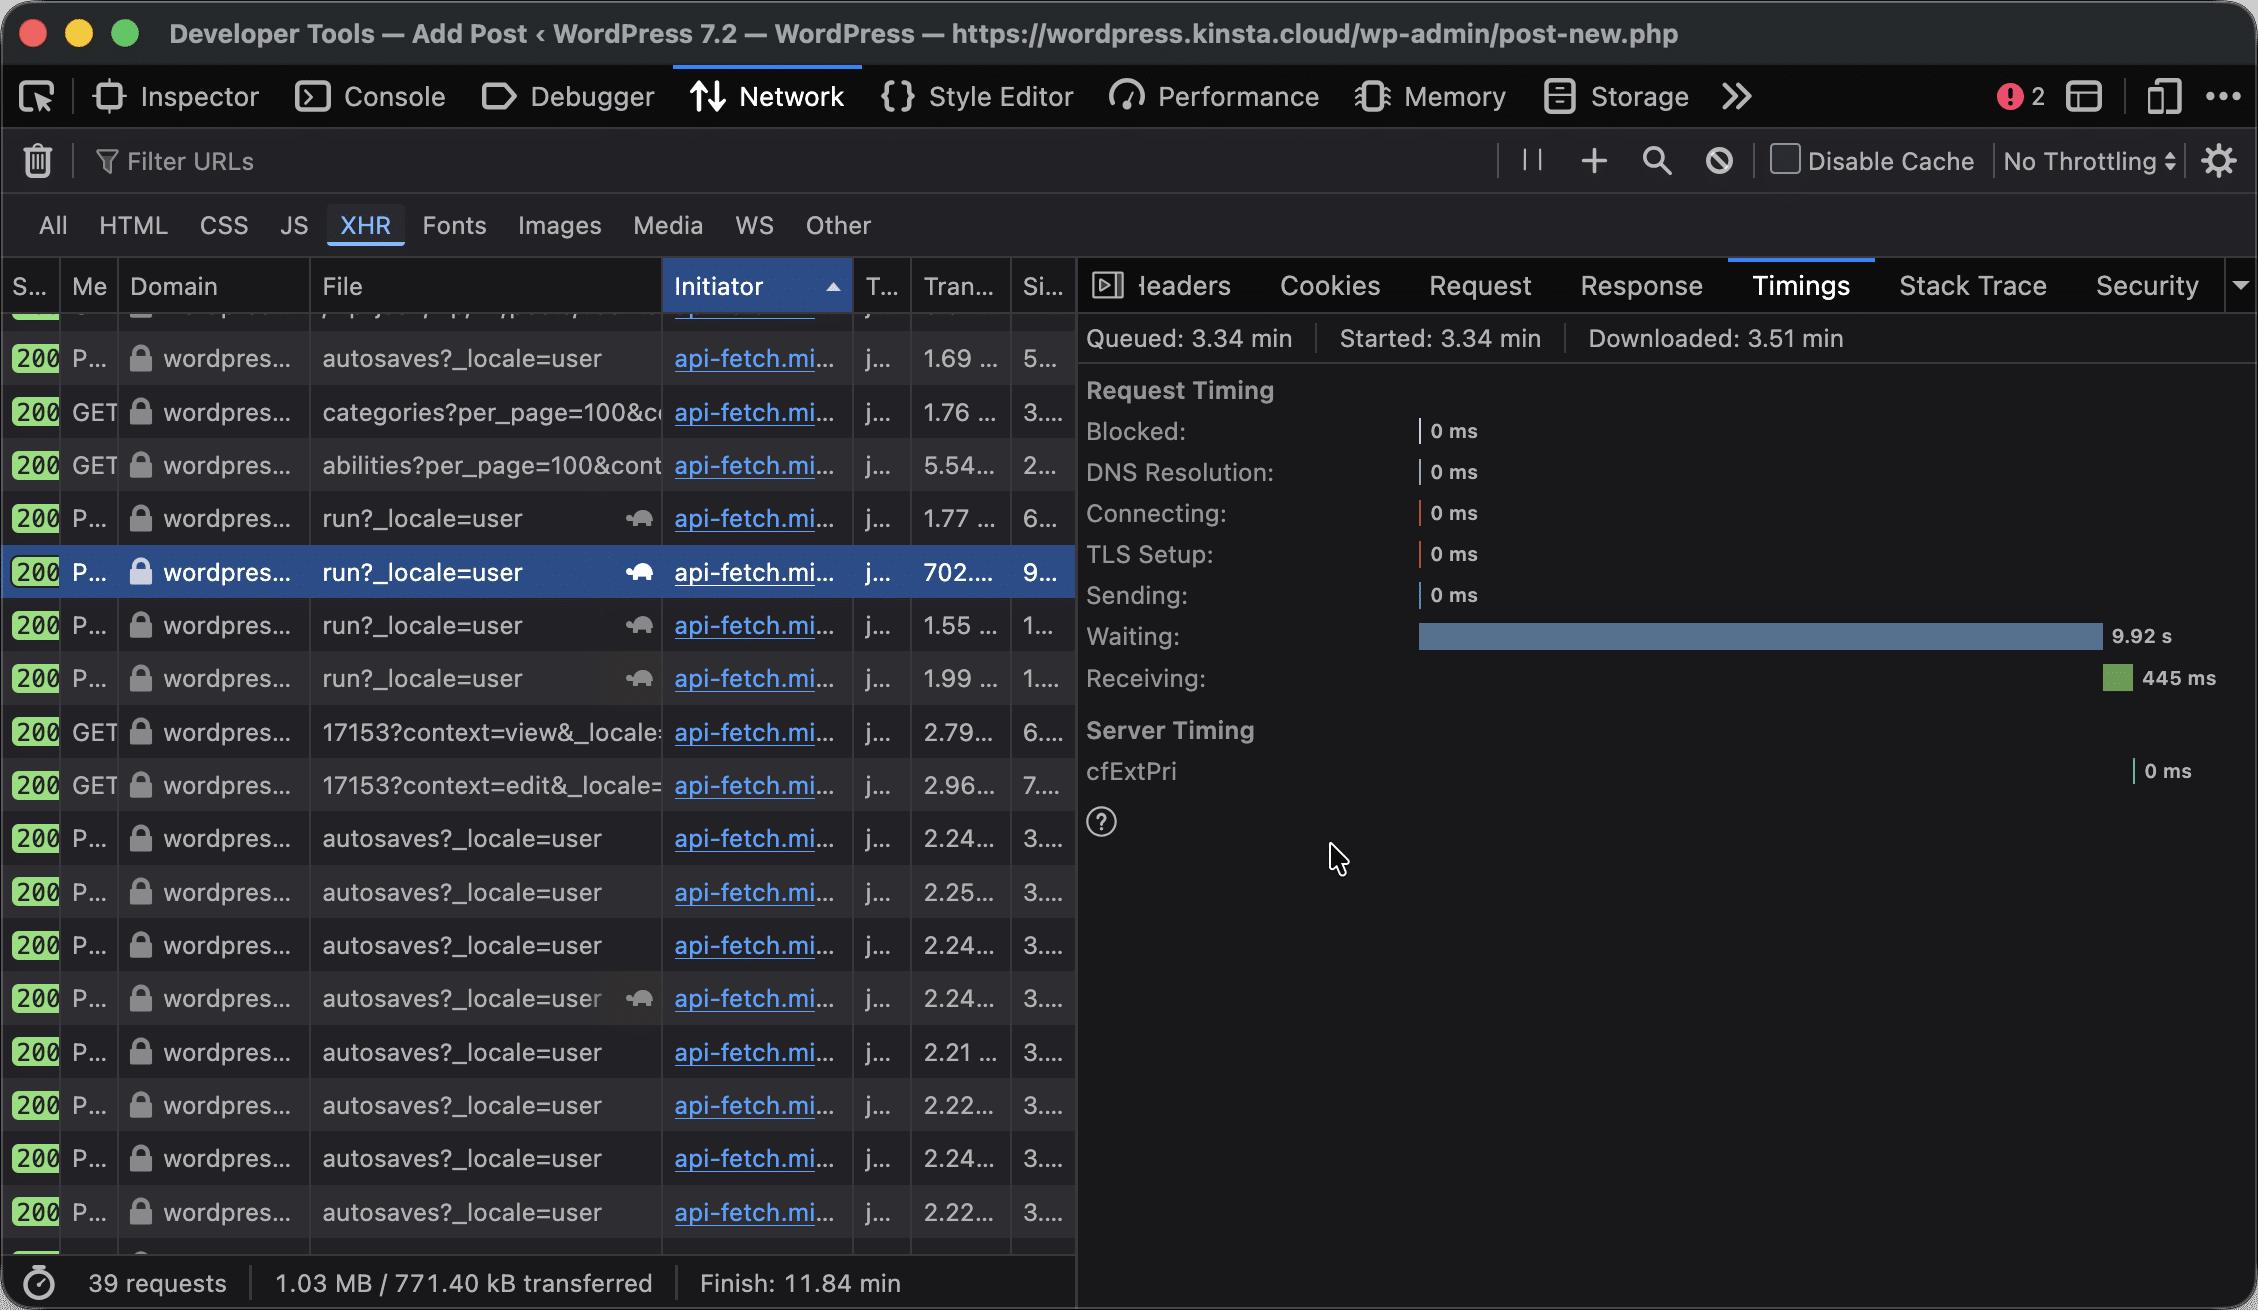Open api-fetch initiator link of selected row
Screen dimensions: 2258x1310
pos(754,572)
